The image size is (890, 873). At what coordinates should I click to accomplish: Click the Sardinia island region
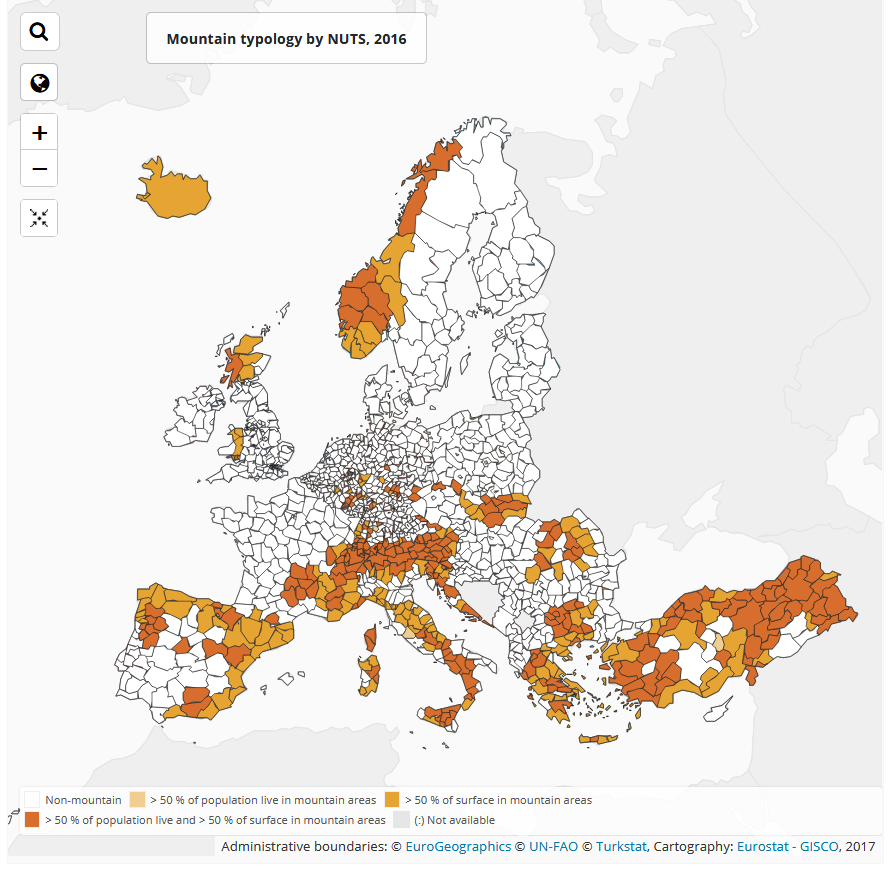[369, 675]
